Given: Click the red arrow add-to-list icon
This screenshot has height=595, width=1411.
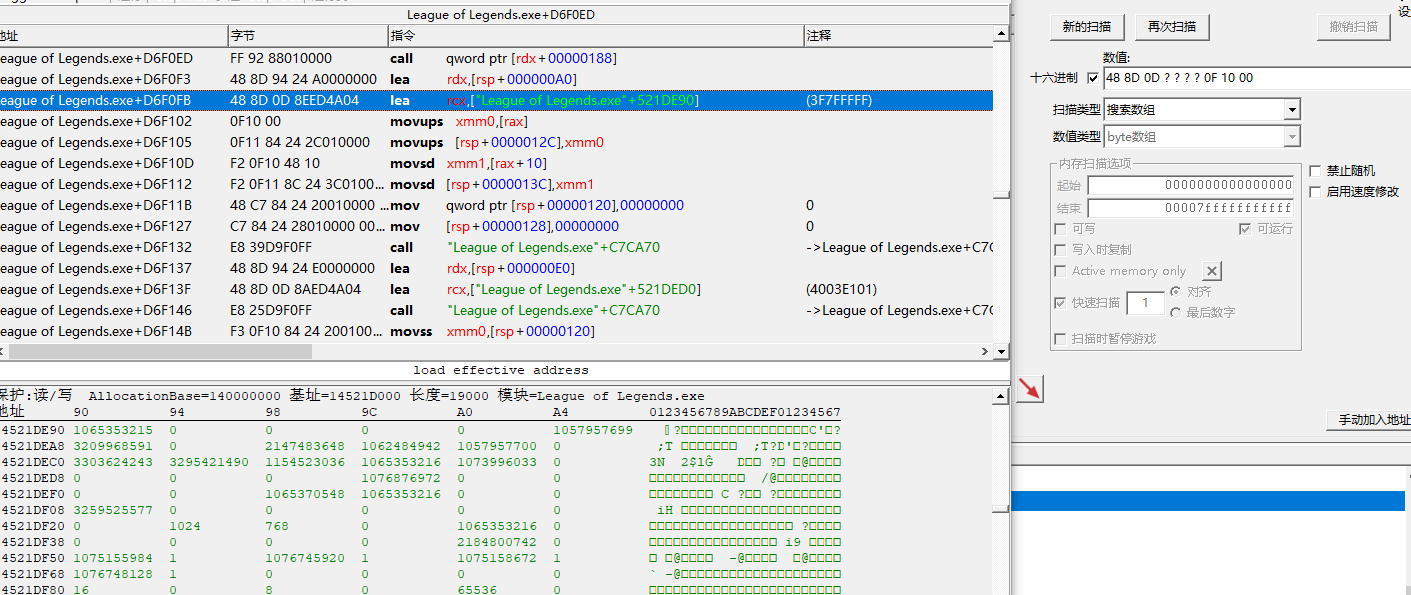Looking at the screenshot, I should point(1030,389).
